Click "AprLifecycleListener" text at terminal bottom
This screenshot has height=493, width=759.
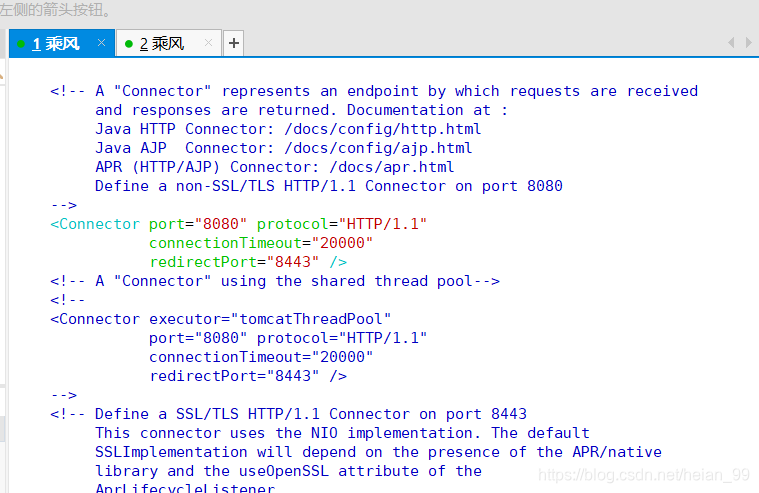[x=185, y=488]
